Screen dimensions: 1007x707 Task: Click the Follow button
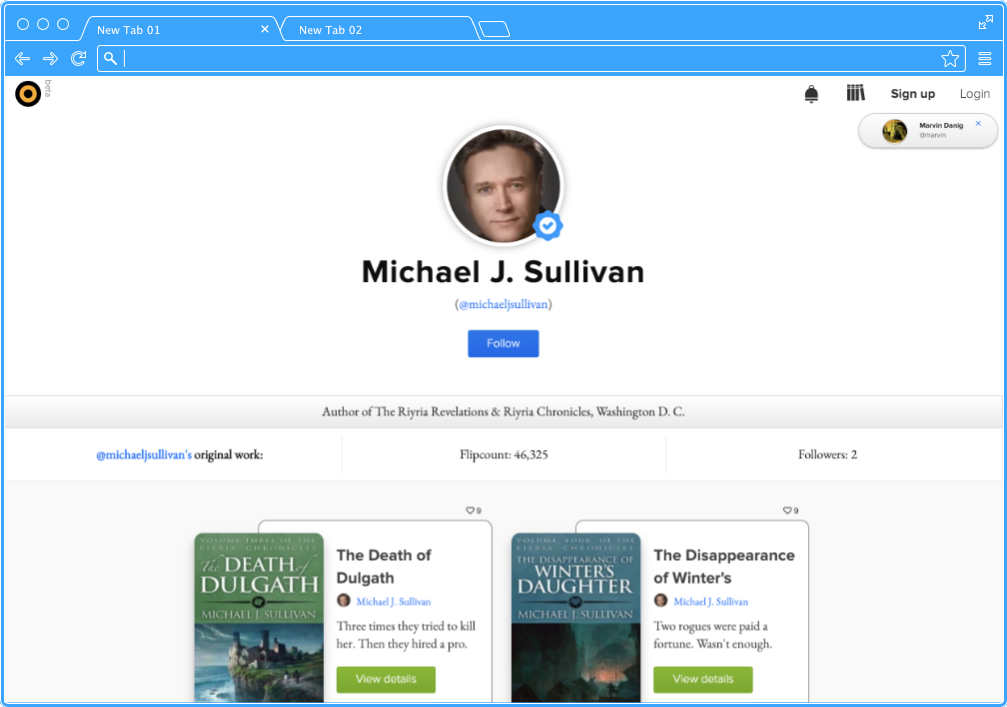[x=503, y=344]
